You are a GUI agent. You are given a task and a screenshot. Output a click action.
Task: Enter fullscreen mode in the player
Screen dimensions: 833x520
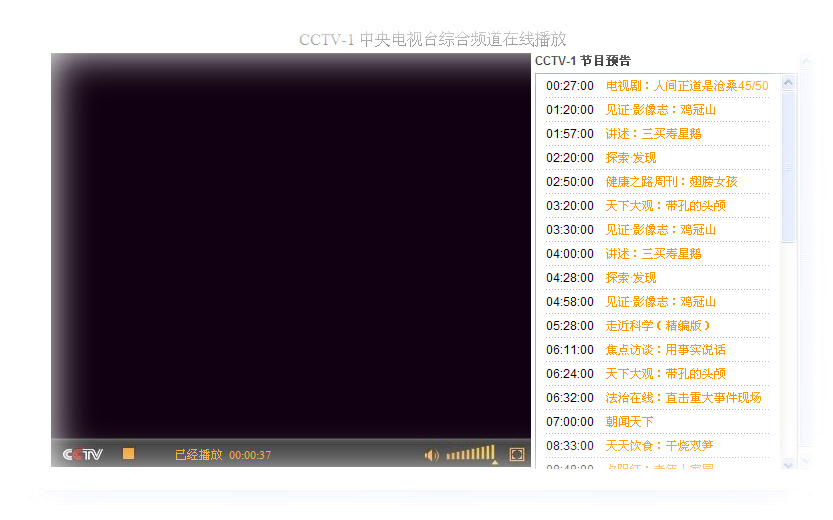tap(517, 454)
